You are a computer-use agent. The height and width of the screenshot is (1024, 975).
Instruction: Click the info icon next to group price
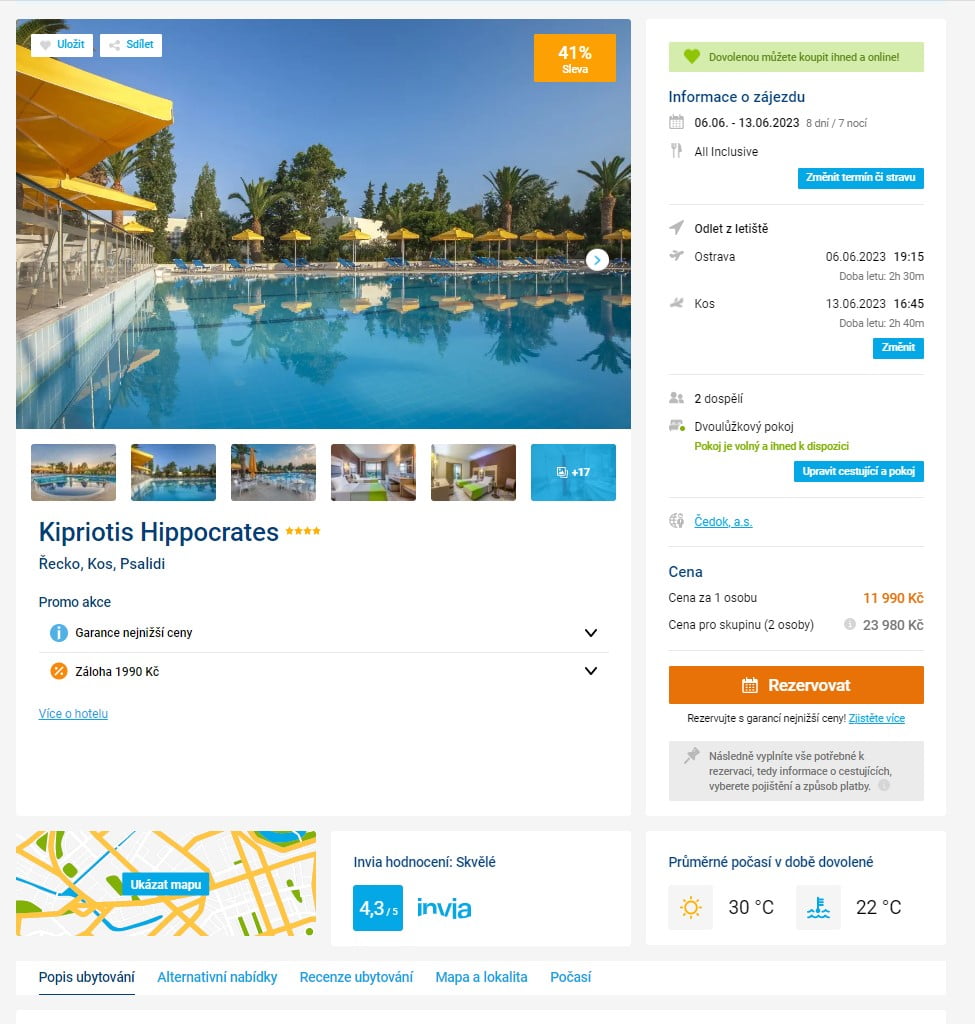[x=849, y=624]
